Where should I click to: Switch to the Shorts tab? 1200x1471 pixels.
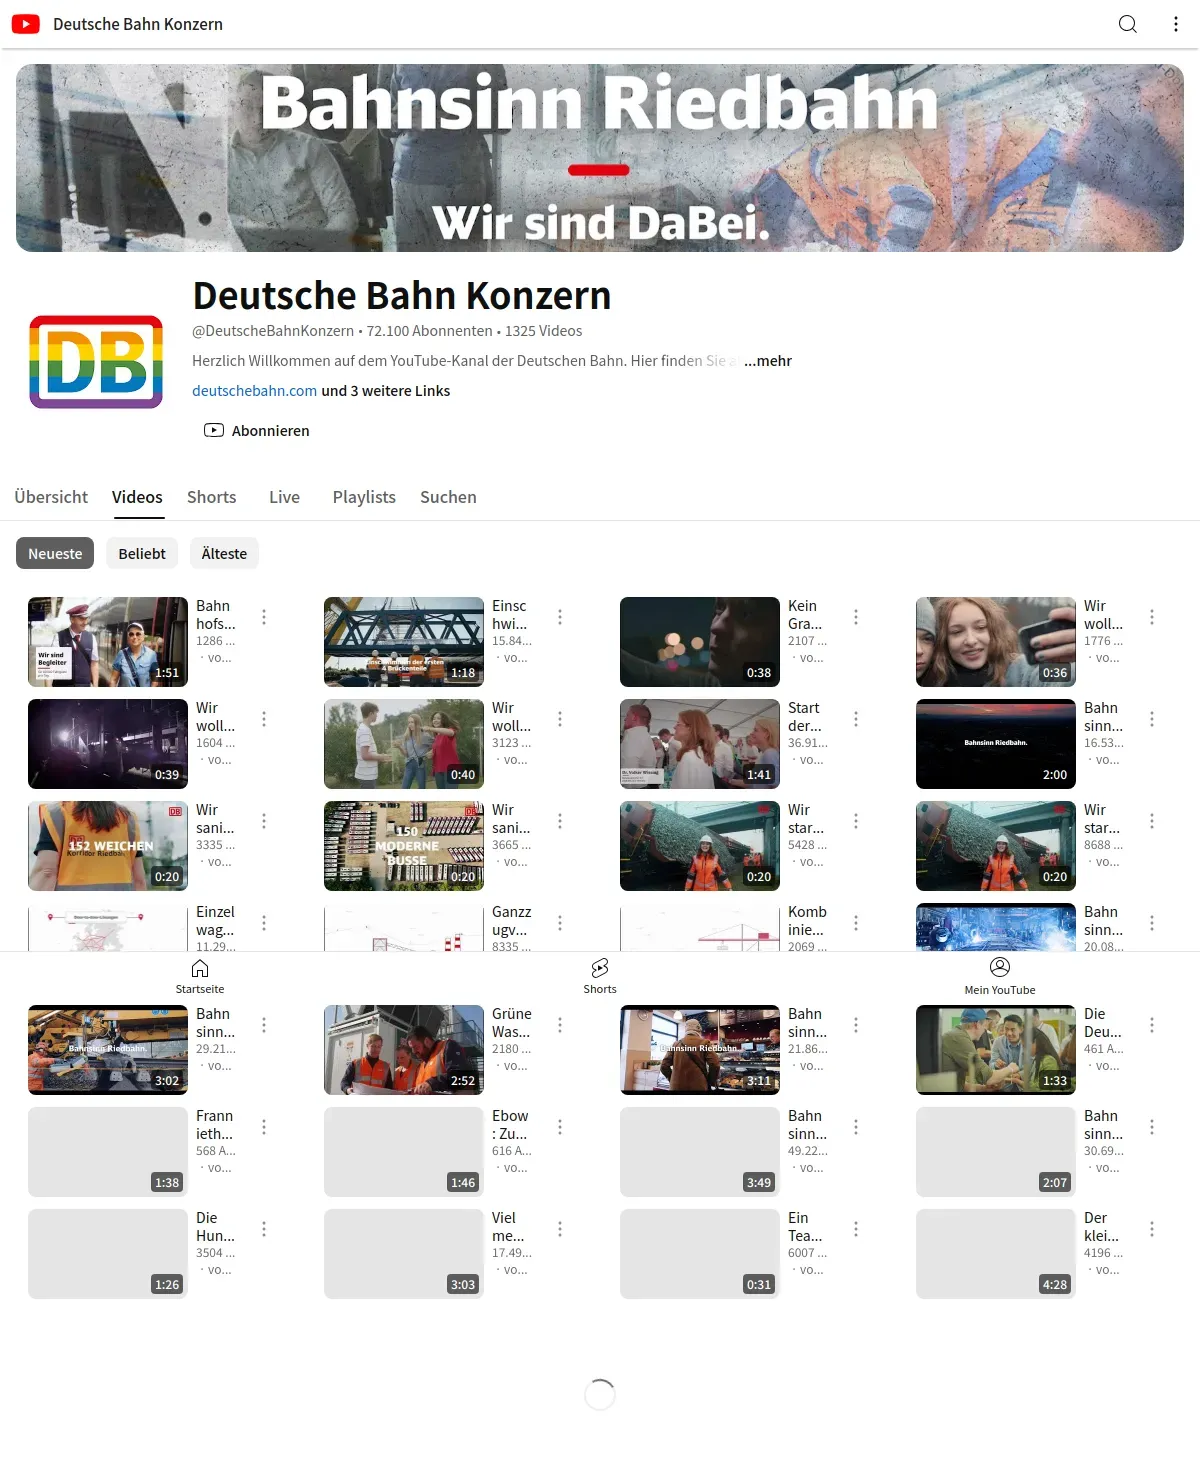click(x=212, y=497)
